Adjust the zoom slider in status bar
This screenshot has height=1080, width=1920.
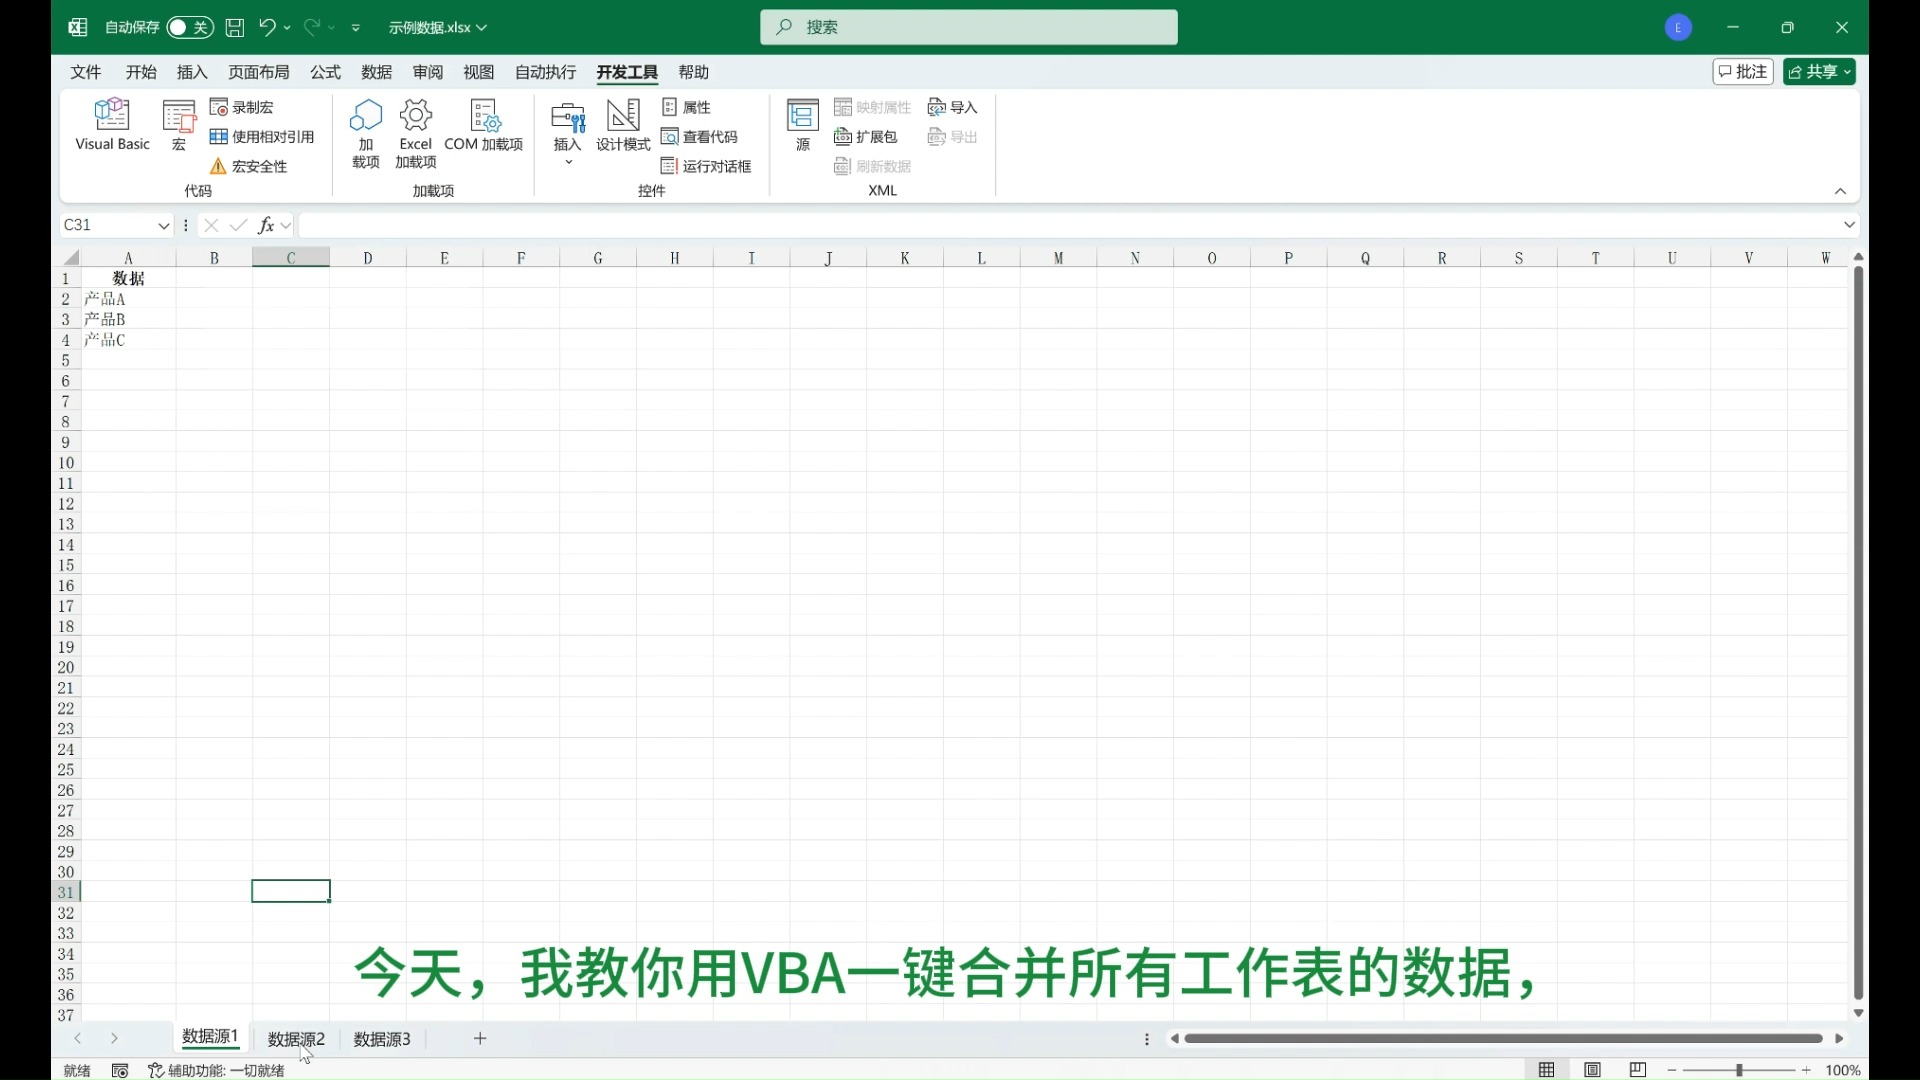pos(1739,1070)
